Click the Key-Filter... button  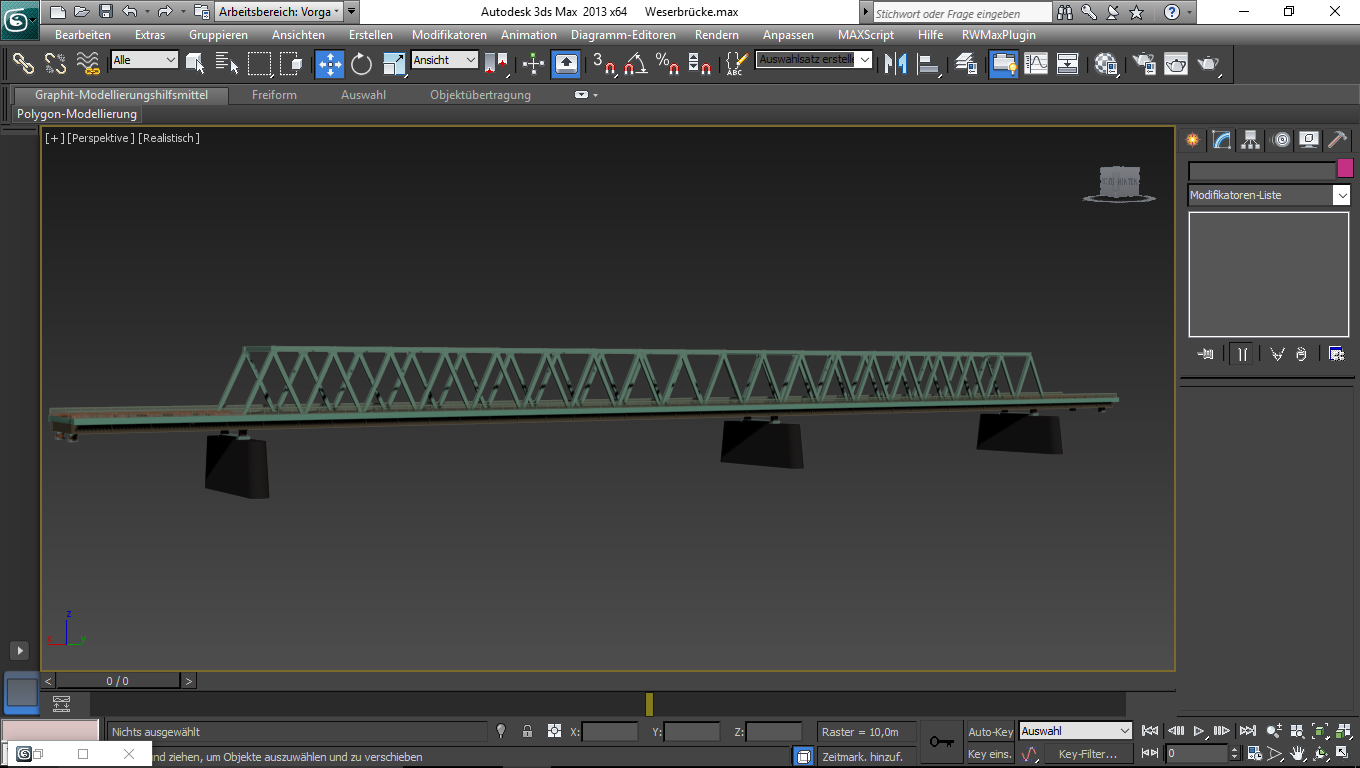pos(1087,754)
